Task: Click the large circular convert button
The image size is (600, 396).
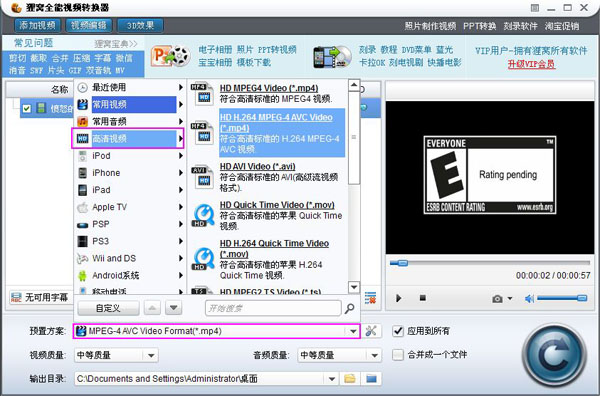Action: [554, 355]
